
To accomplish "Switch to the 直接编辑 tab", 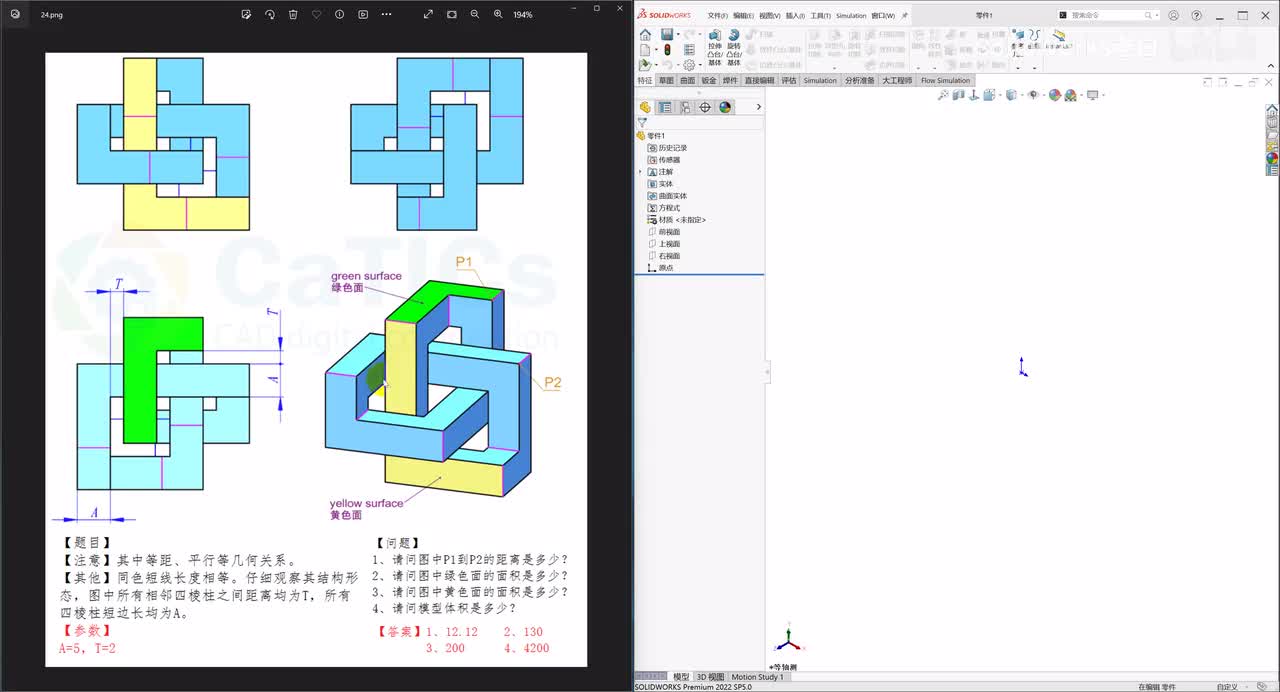I will point(759,80).
